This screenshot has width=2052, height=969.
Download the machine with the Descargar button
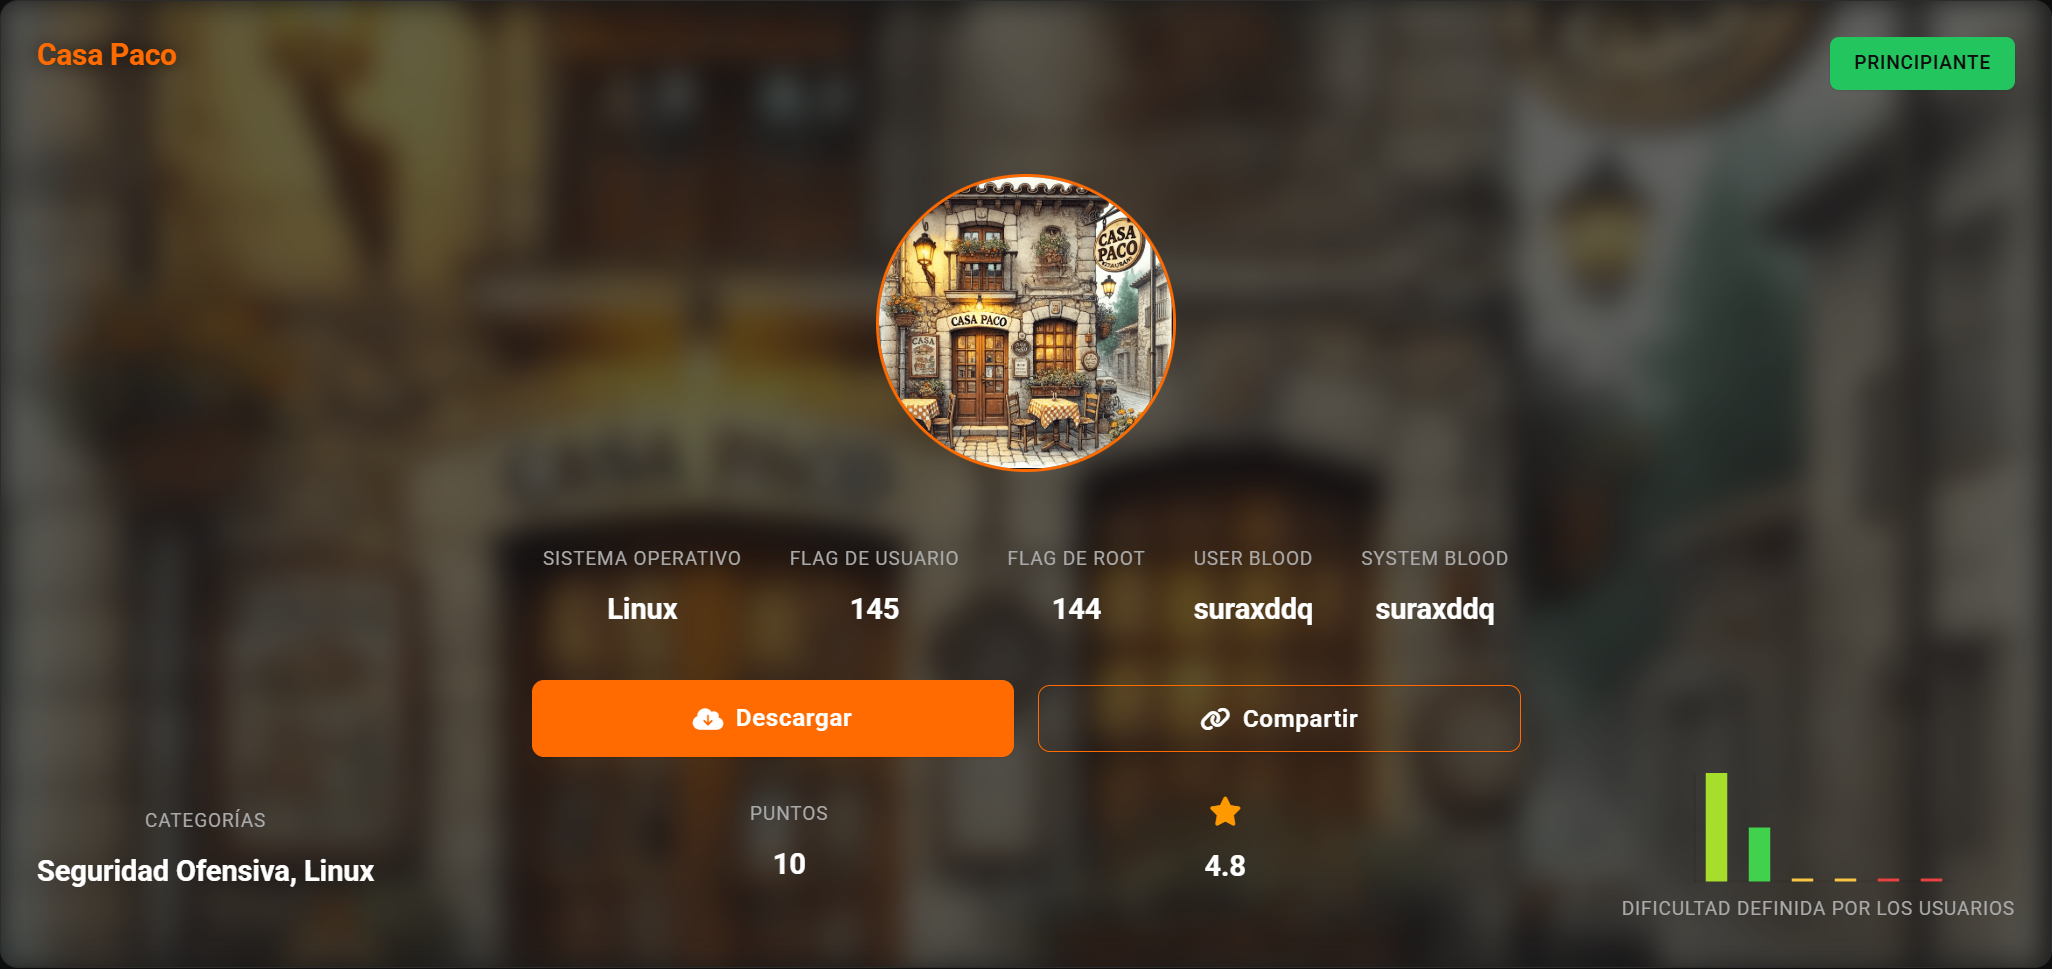[773, 718]
